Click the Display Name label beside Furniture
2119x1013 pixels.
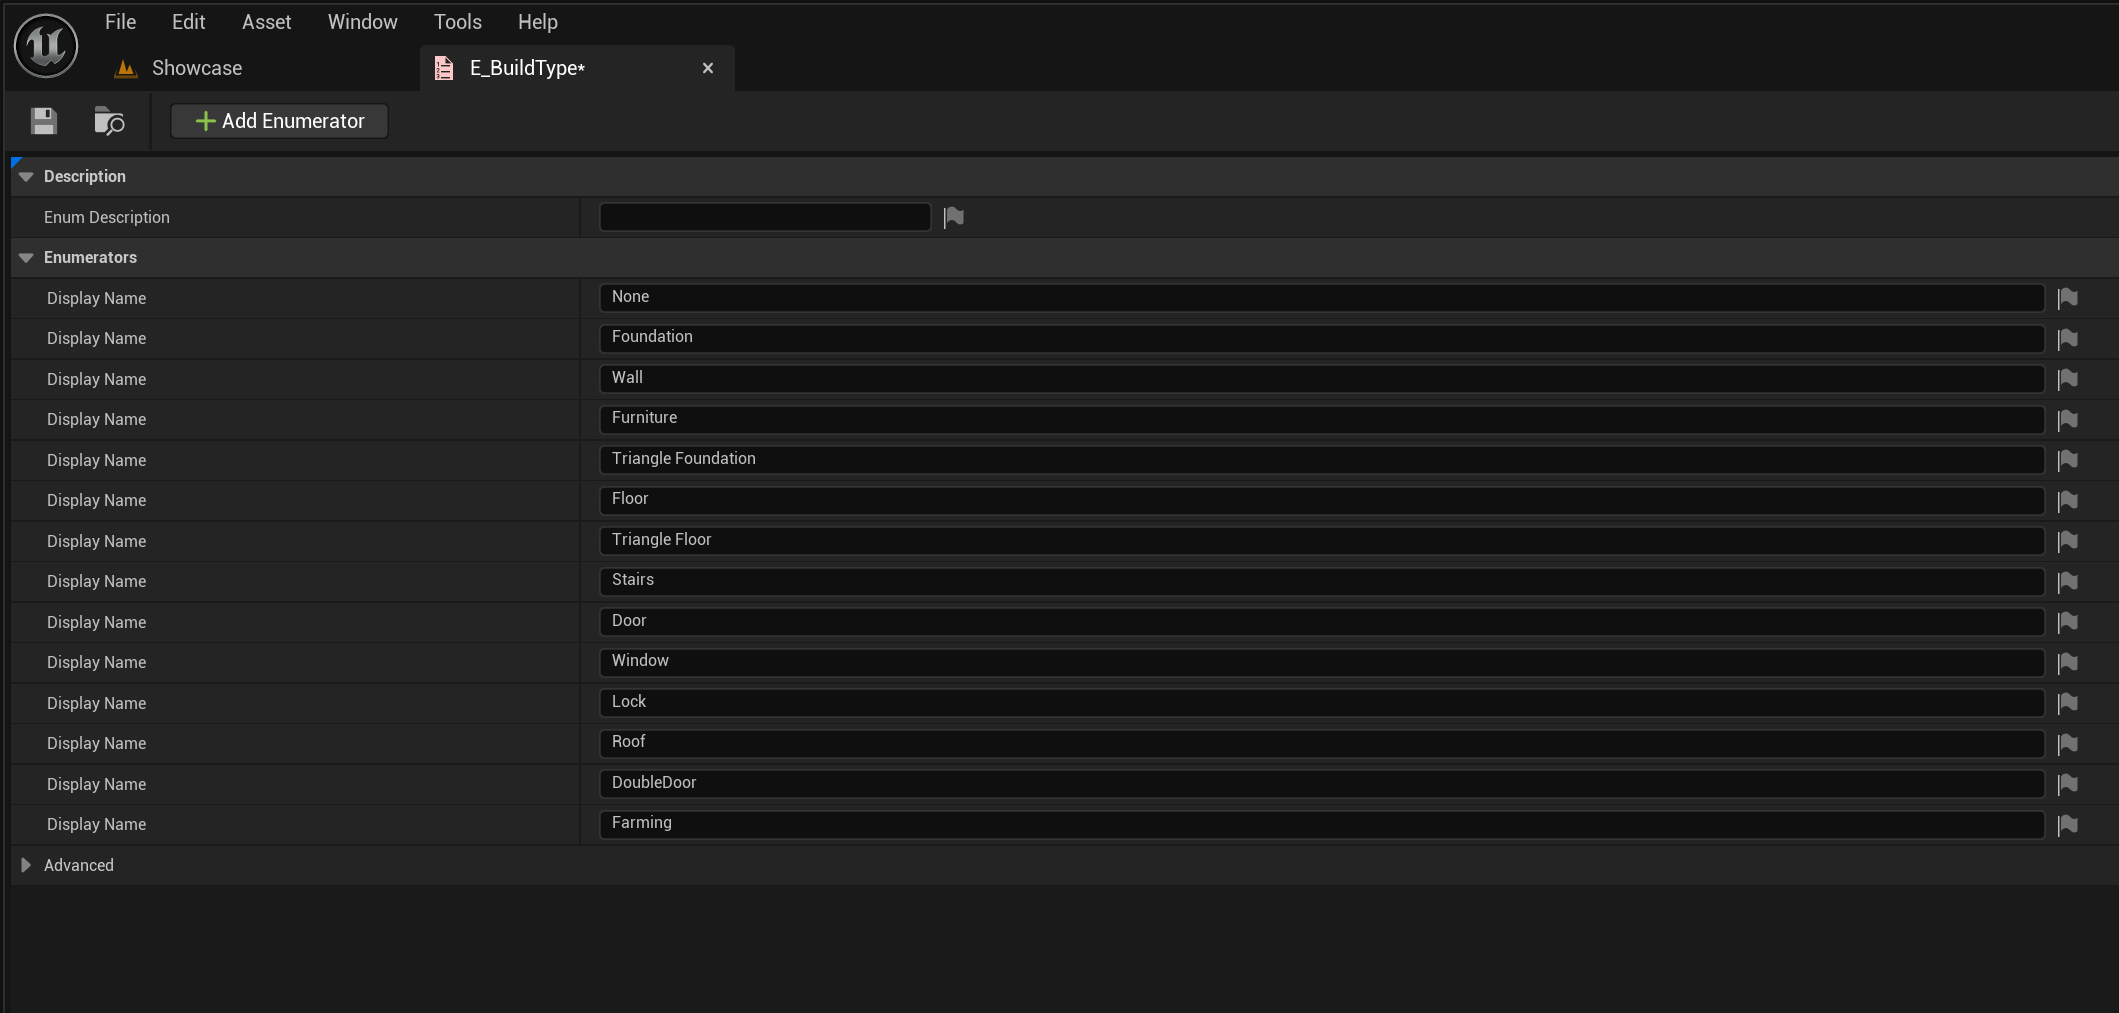[96, 419]
